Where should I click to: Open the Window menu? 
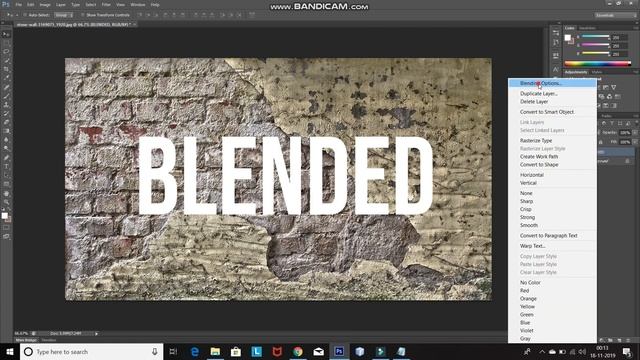point(138,4)
